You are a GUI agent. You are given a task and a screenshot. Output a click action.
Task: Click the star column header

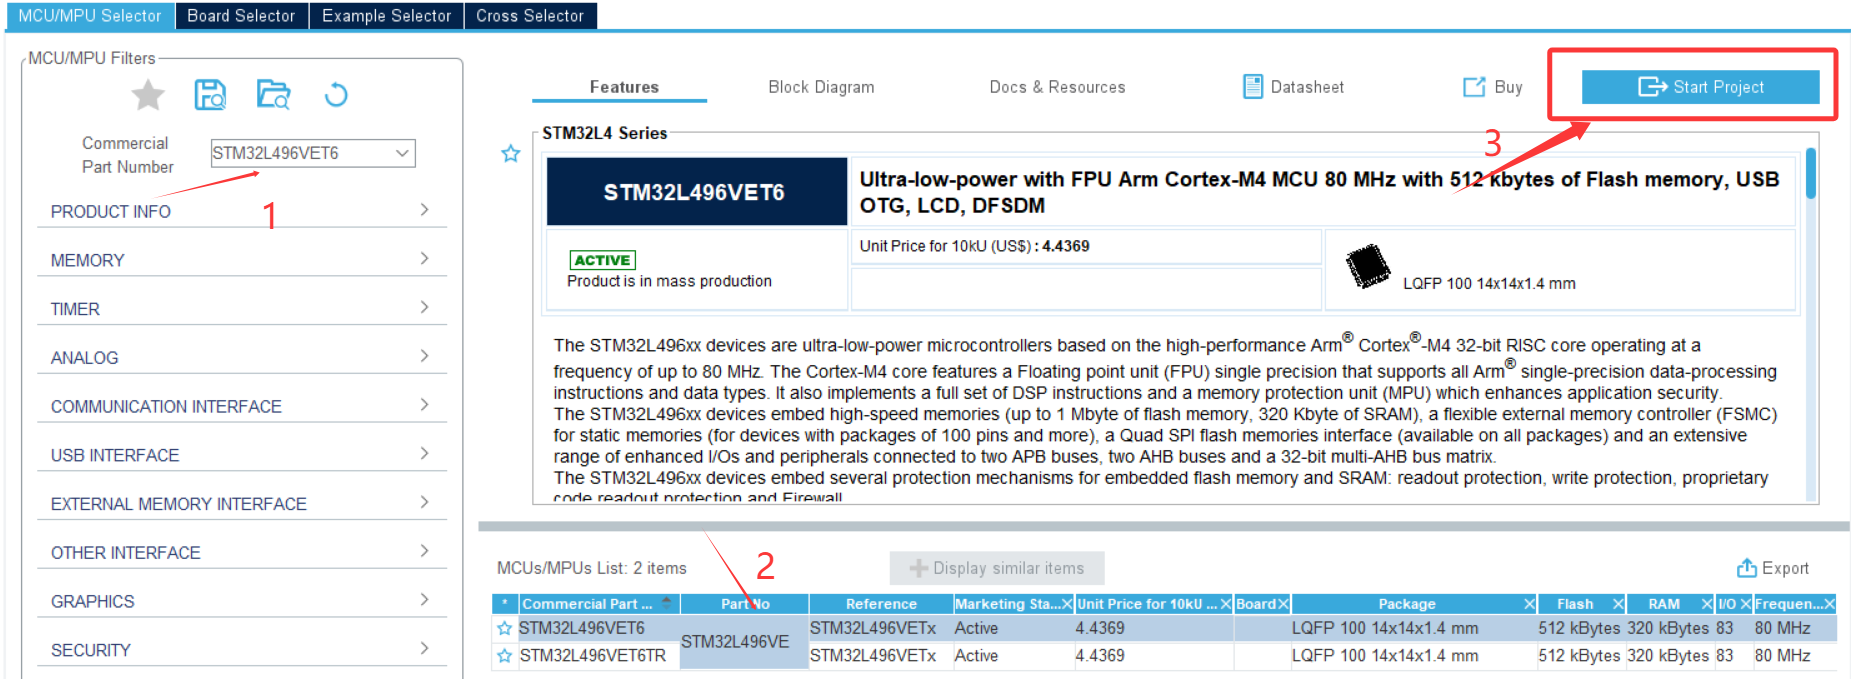tap(505, 604)
